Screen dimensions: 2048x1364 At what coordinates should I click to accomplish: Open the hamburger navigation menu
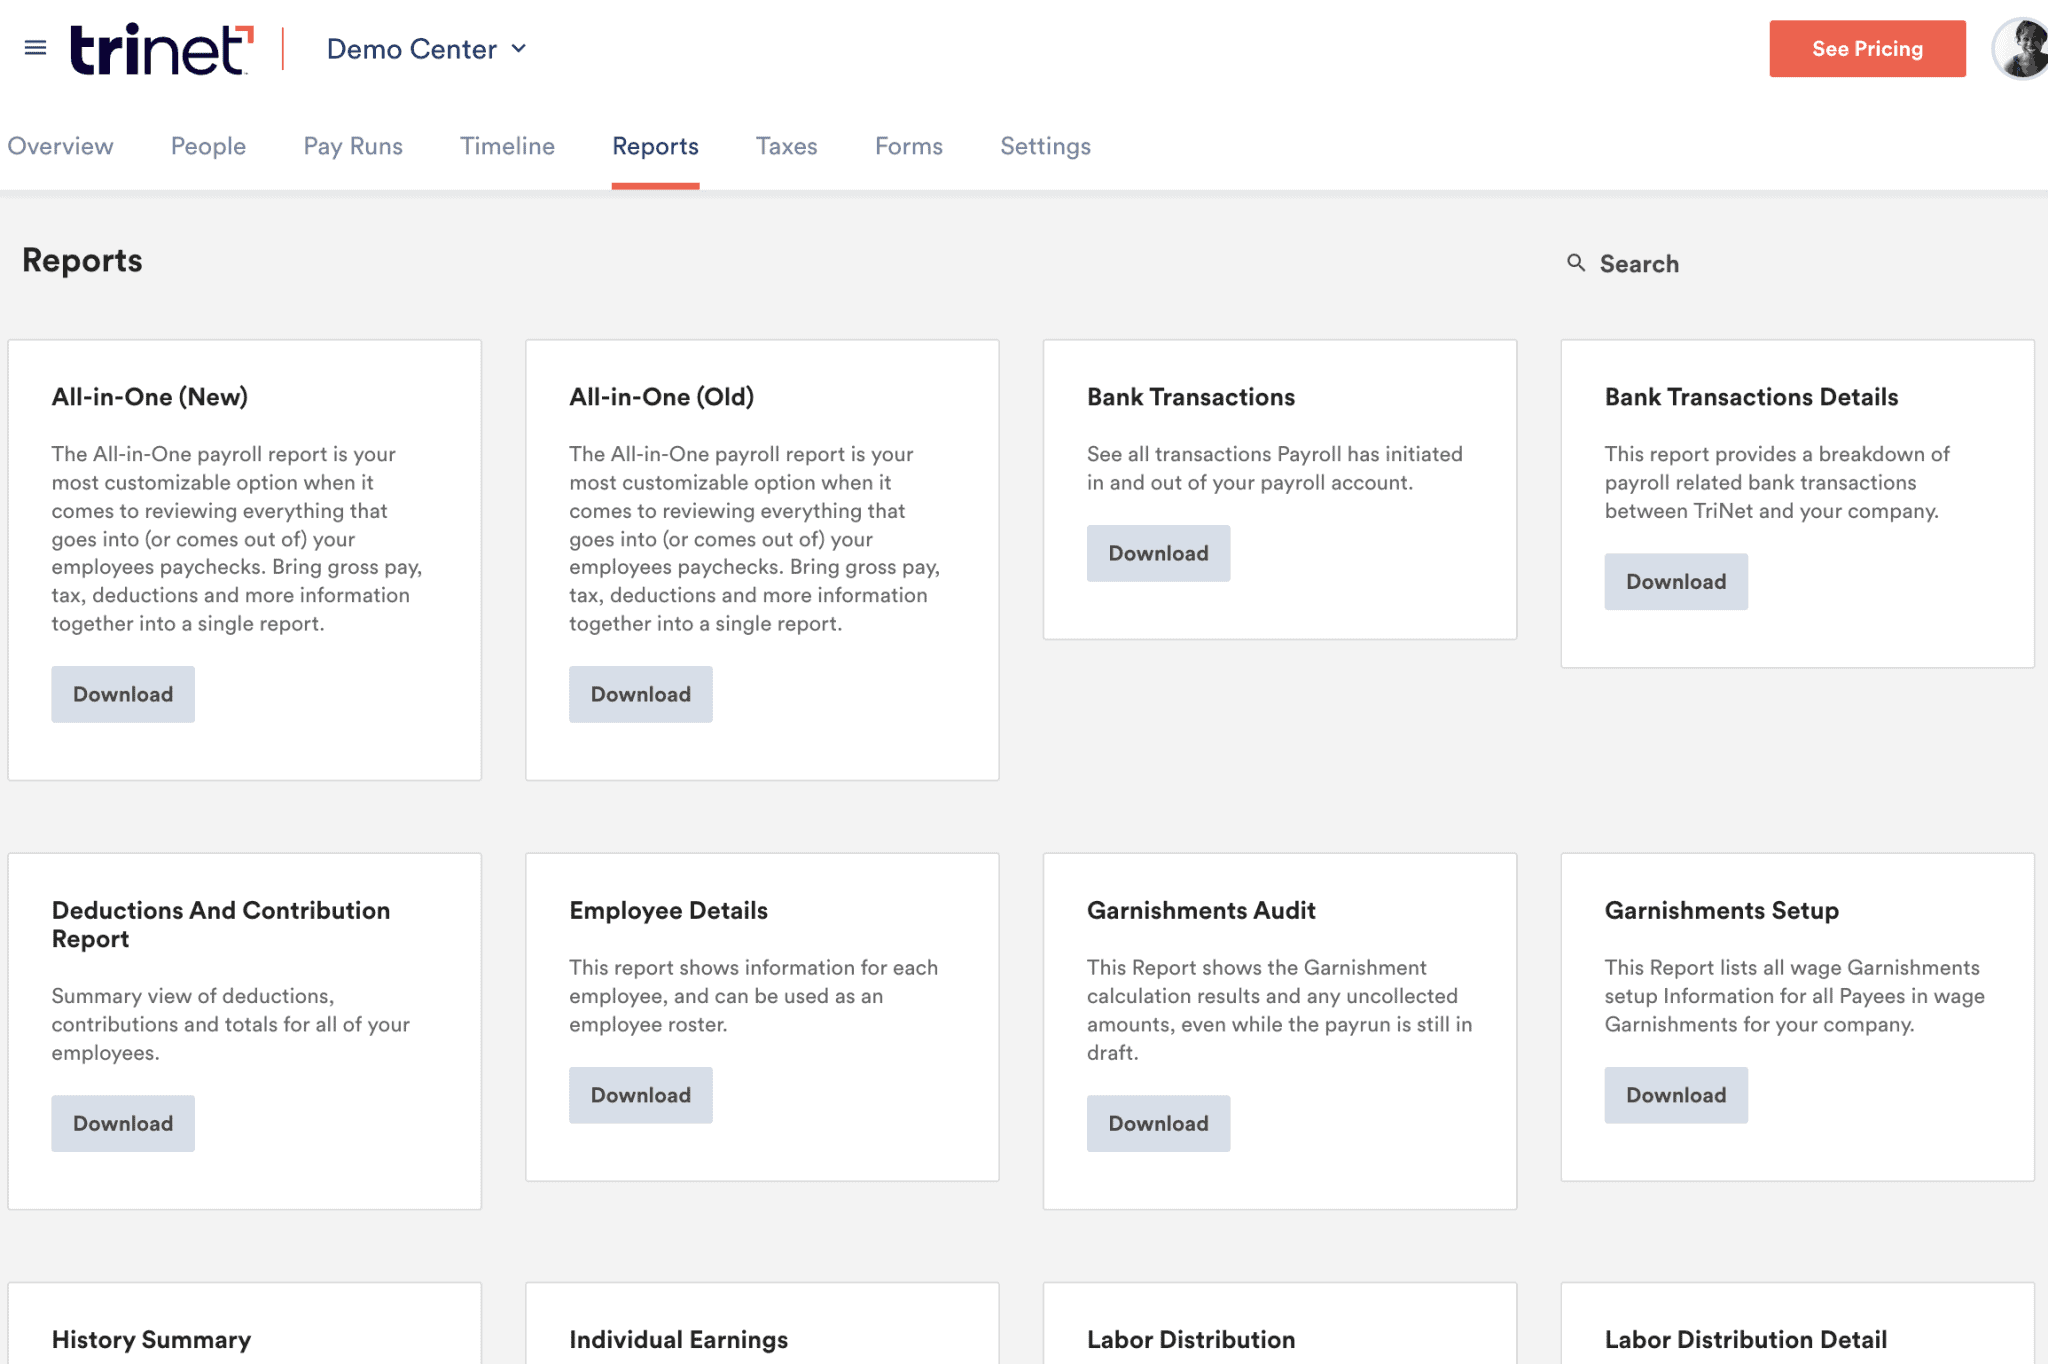pos(35,48)
